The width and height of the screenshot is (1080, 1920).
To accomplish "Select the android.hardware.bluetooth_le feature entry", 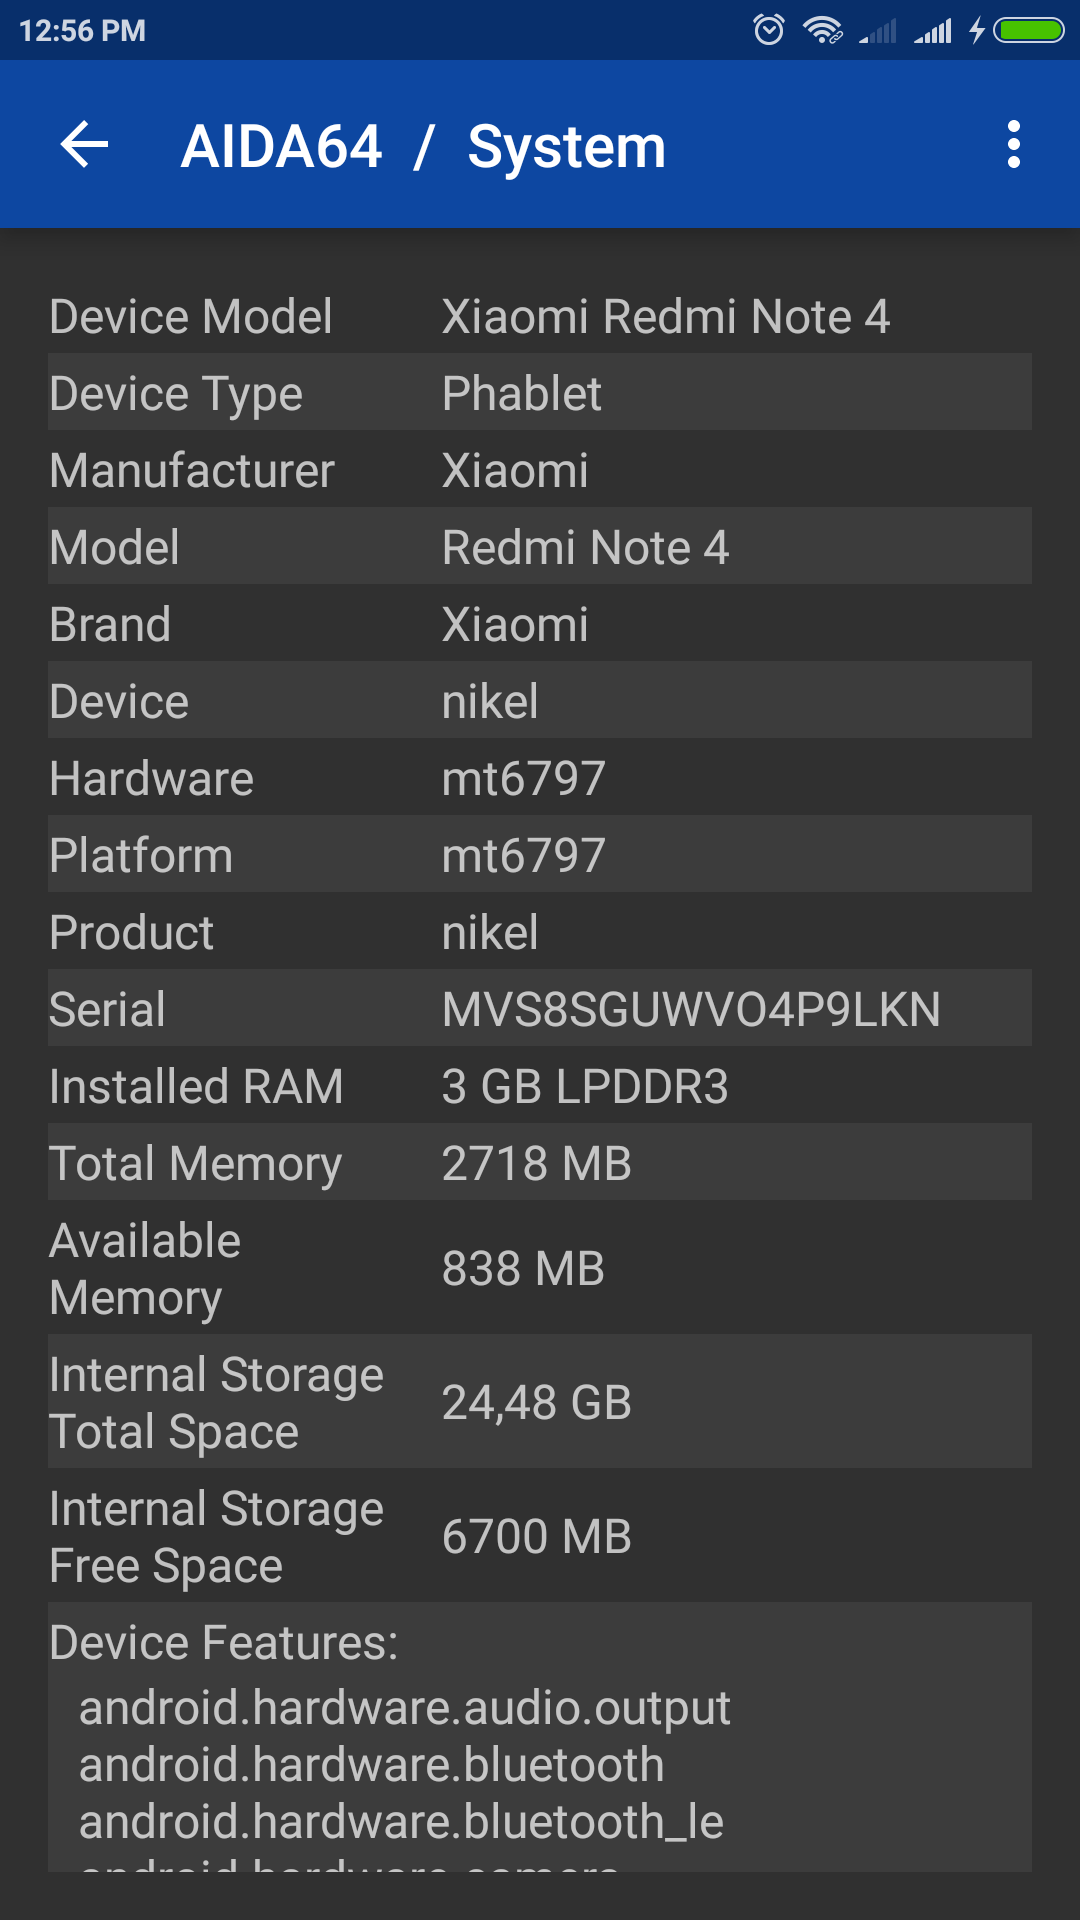I will tap(401, 1822).
